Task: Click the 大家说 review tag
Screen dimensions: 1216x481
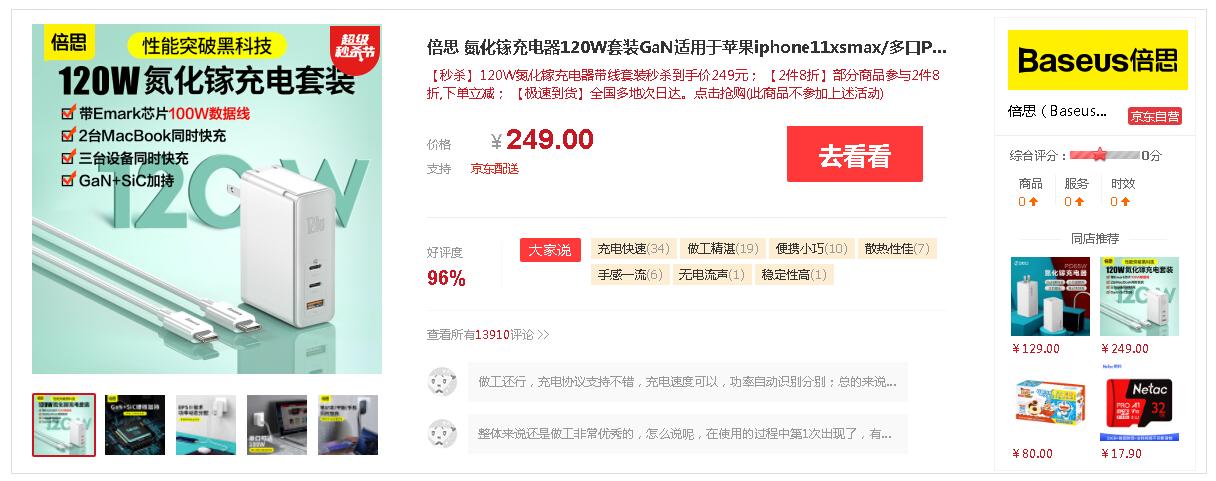Action: click(x=550, y=250)
